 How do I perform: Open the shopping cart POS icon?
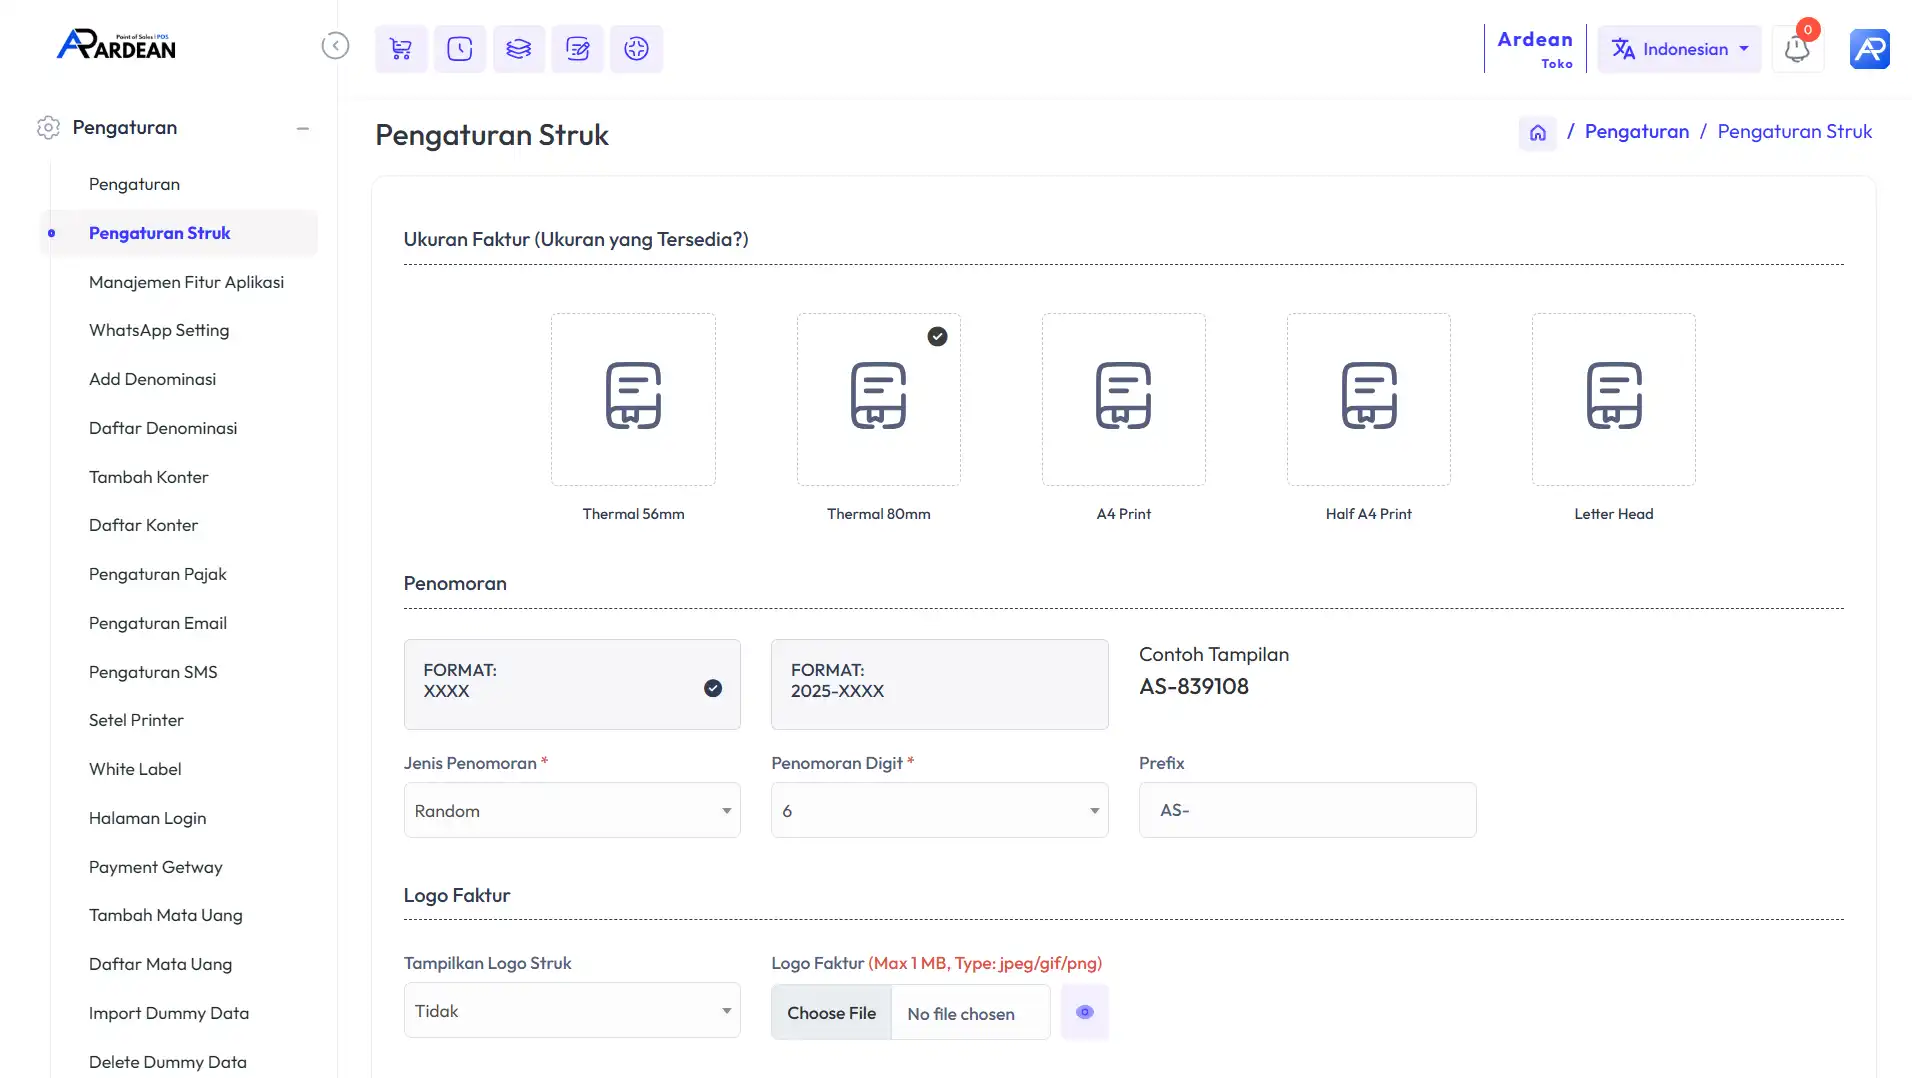pyautogui.click(x=401, y=49)
